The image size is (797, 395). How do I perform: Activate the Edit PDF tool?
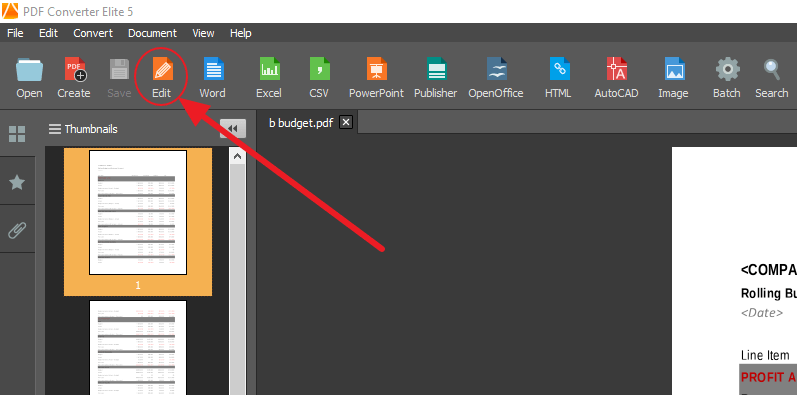(162, 70)
